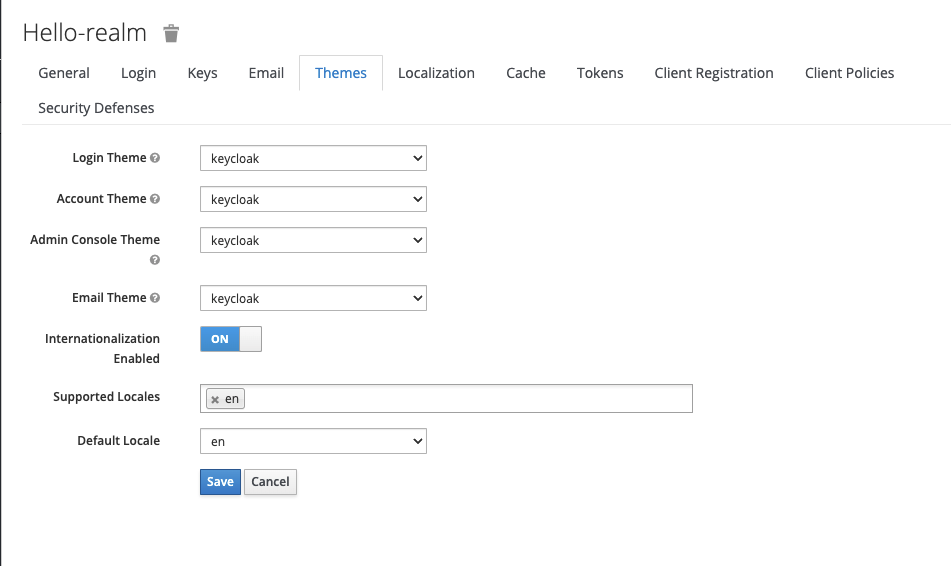Click the Login Theme label
This screenshot has width=951, height=566.
[x=109, y=158]
